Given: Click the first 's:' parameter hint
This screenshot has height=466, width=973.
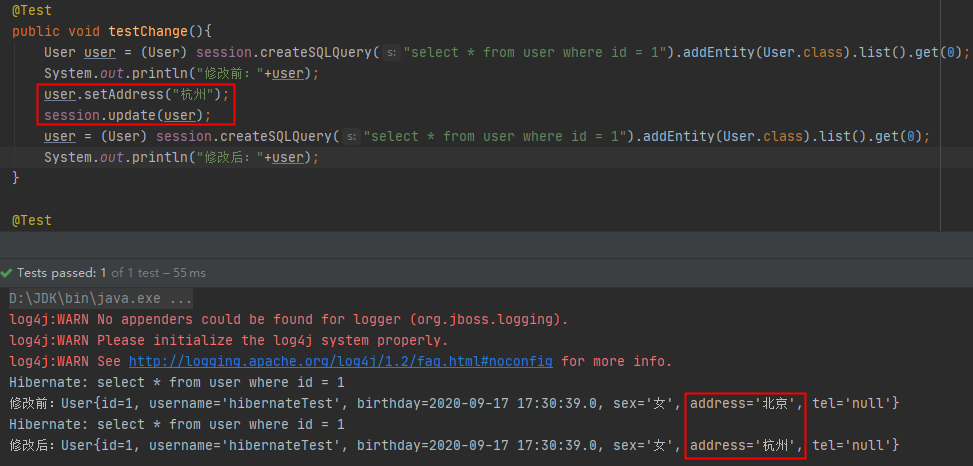Looking at the screenshot, I should [x=391, y=53].
